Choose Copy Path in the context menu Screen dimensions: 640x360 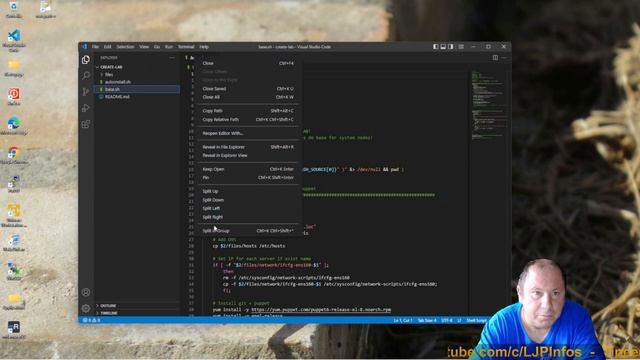pos(248,111)
